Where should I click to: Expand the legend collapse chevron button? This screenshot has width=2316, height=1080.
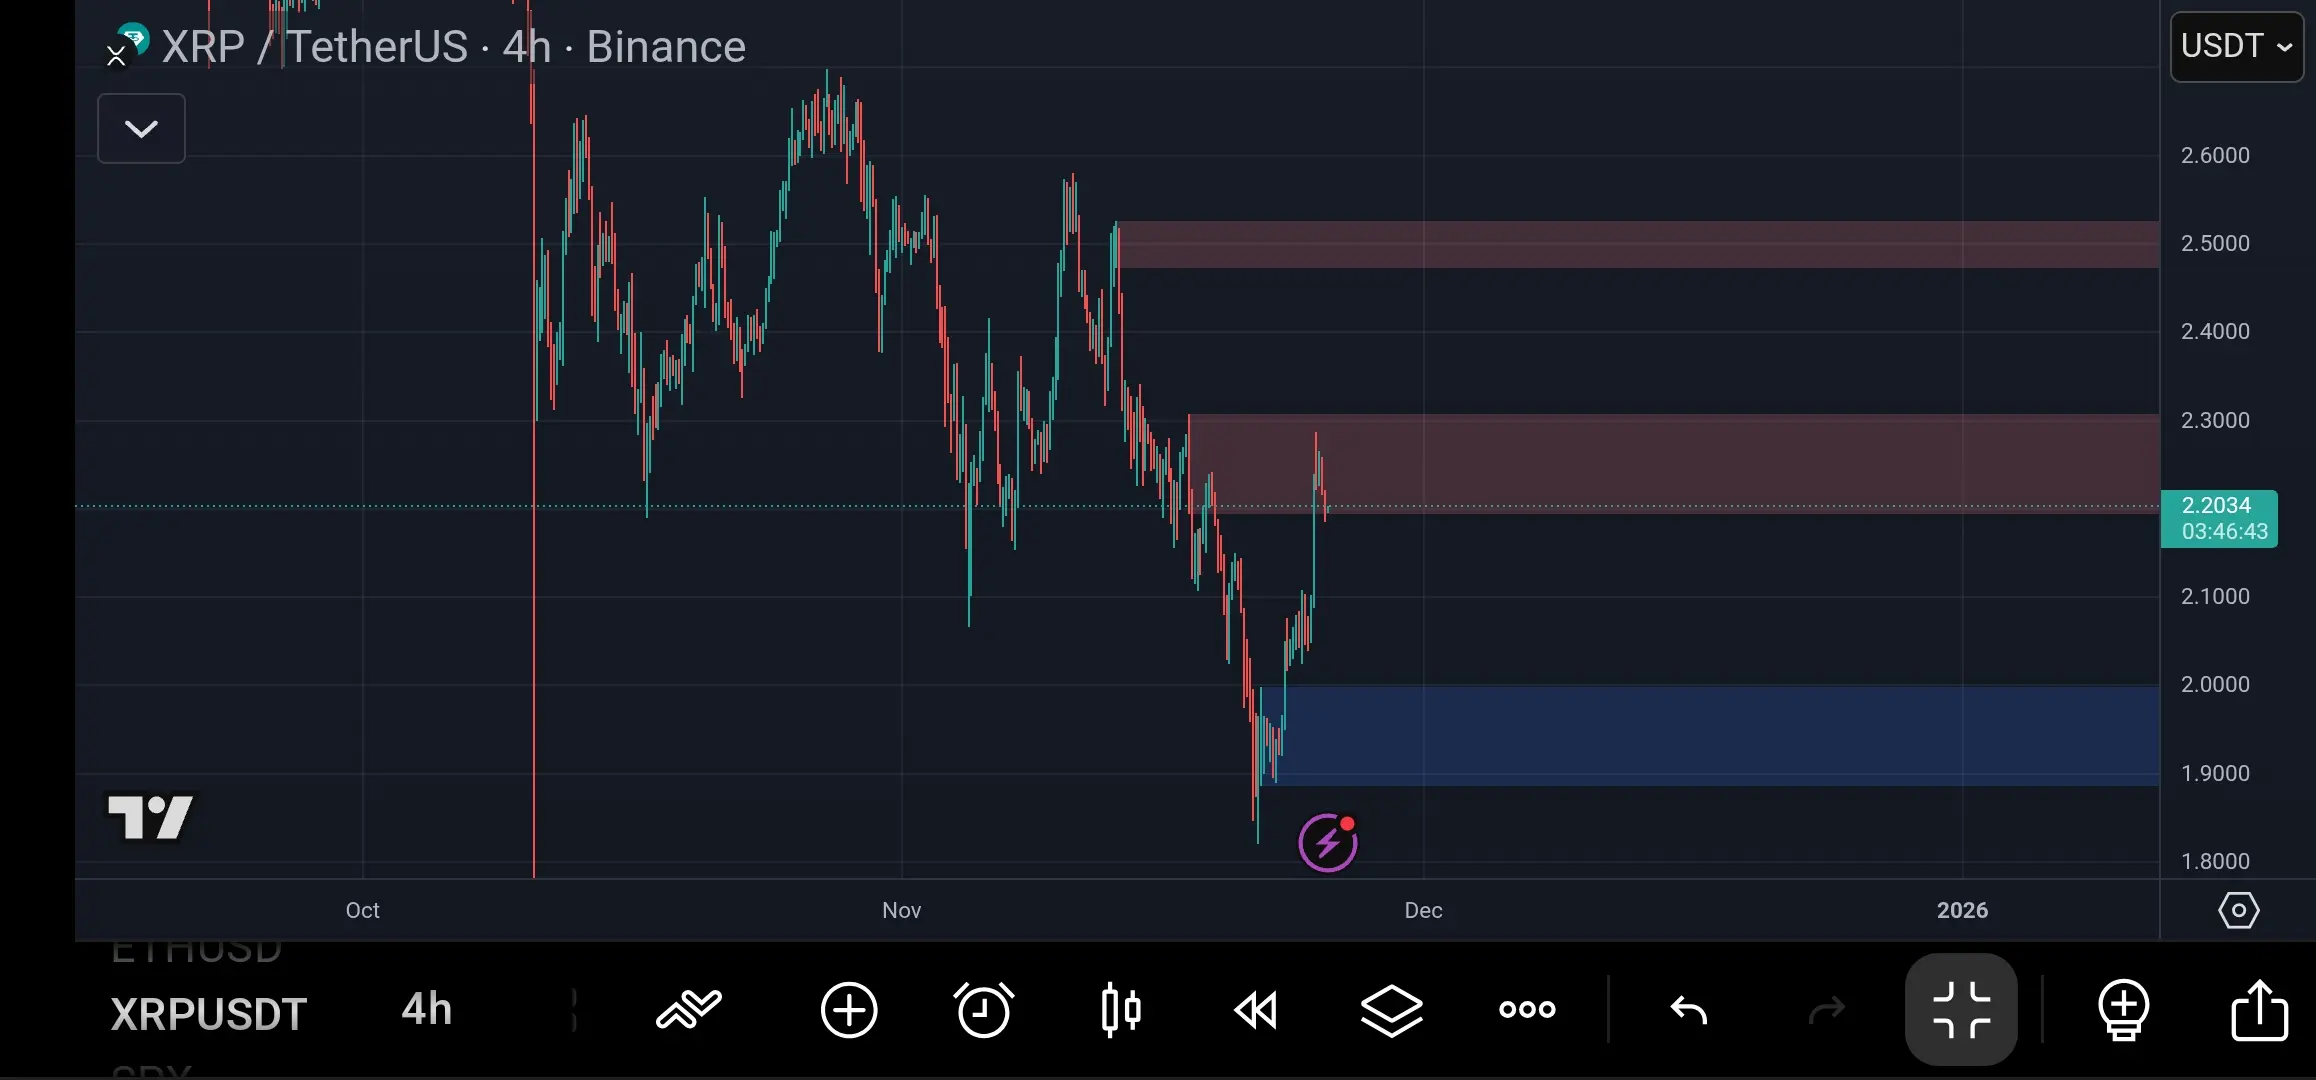[x=141, y=129]
